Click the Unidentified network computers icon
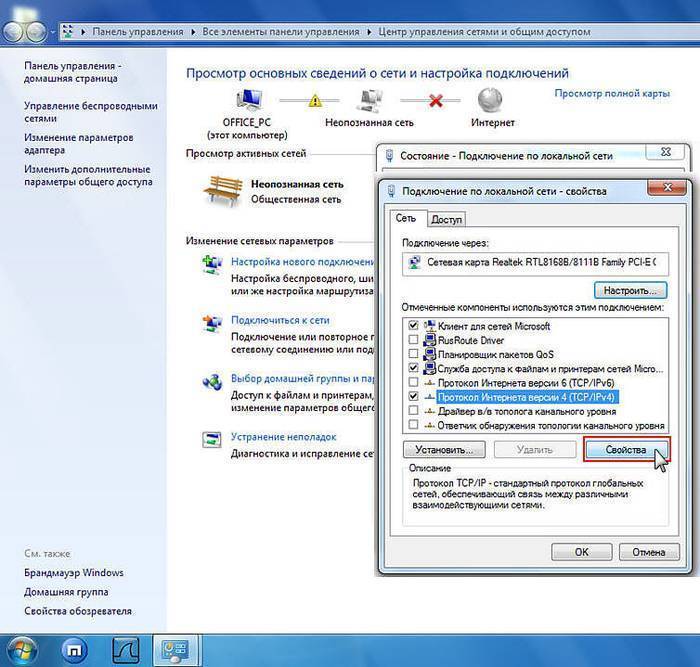Screen dimensions: 700x667 pyautogui.click(x=370, y=100)
